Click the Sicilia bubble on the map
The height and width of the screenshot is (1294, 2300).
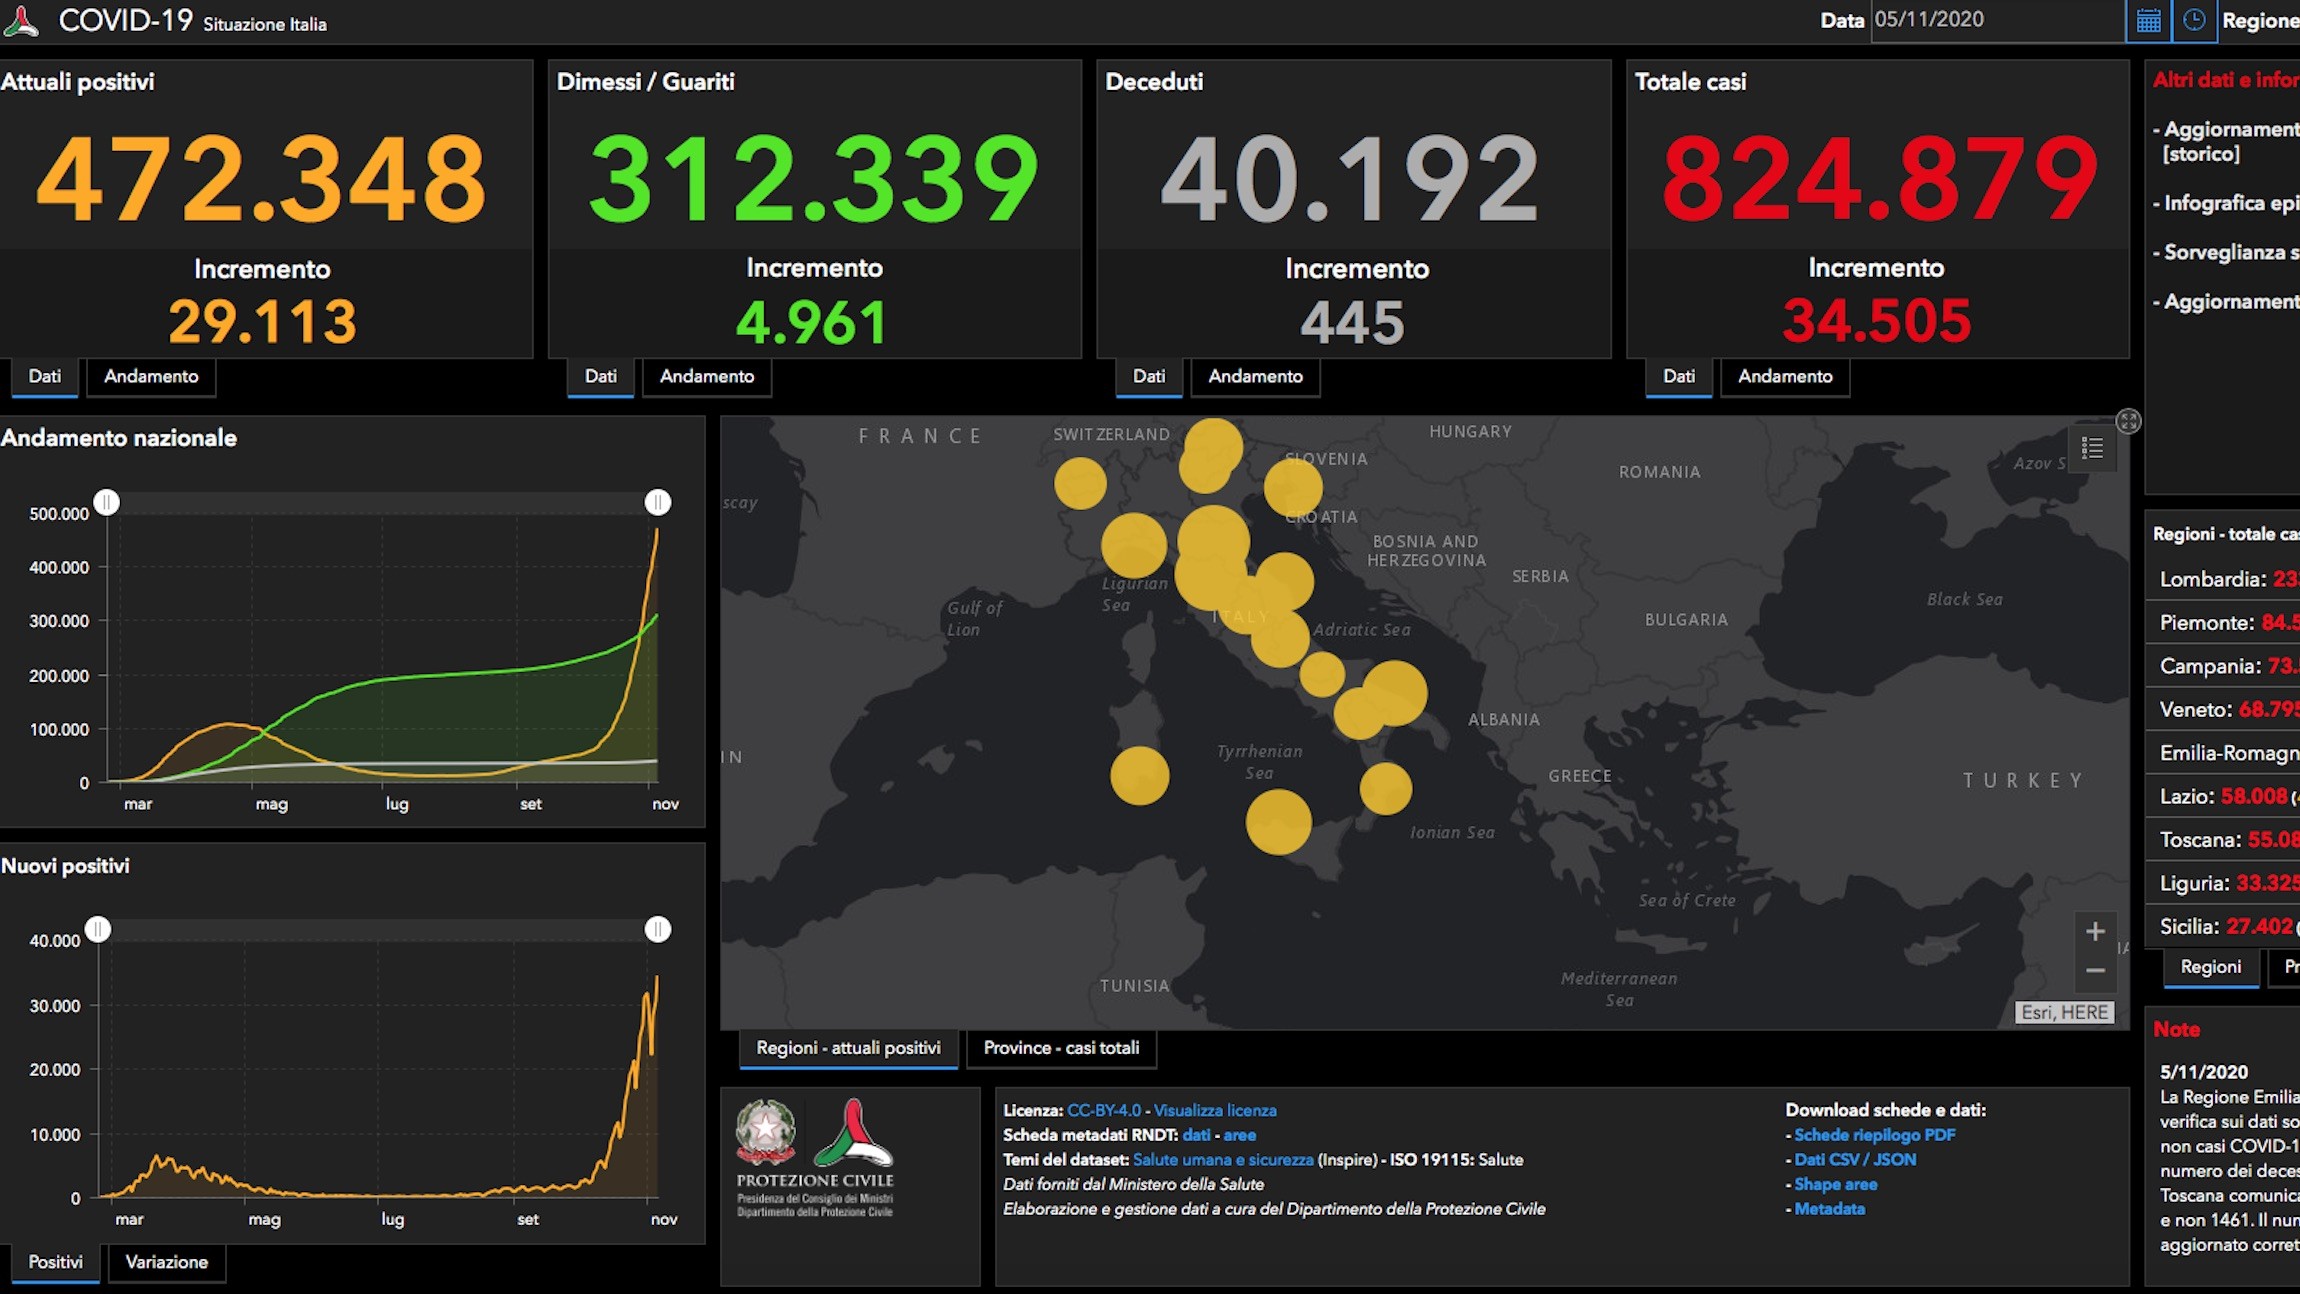[1278, 822]
